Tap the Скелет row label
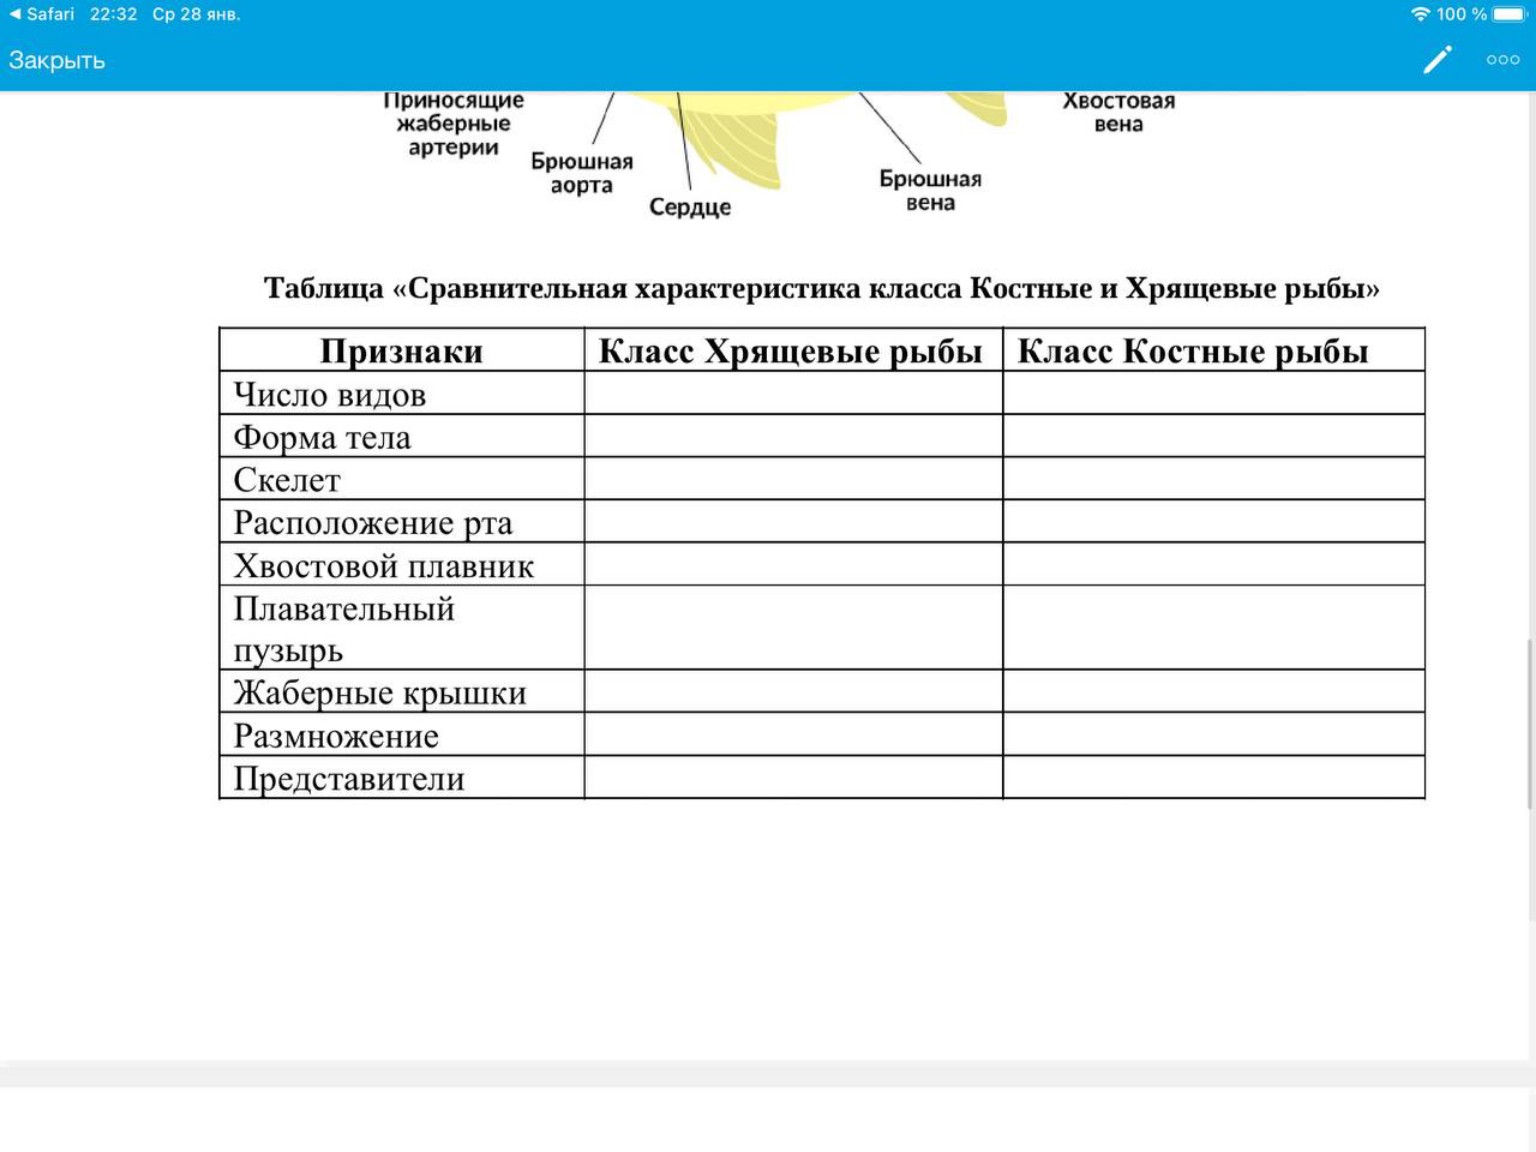The height and width of the screenshot is (1152, 1536). pos(287,480)
